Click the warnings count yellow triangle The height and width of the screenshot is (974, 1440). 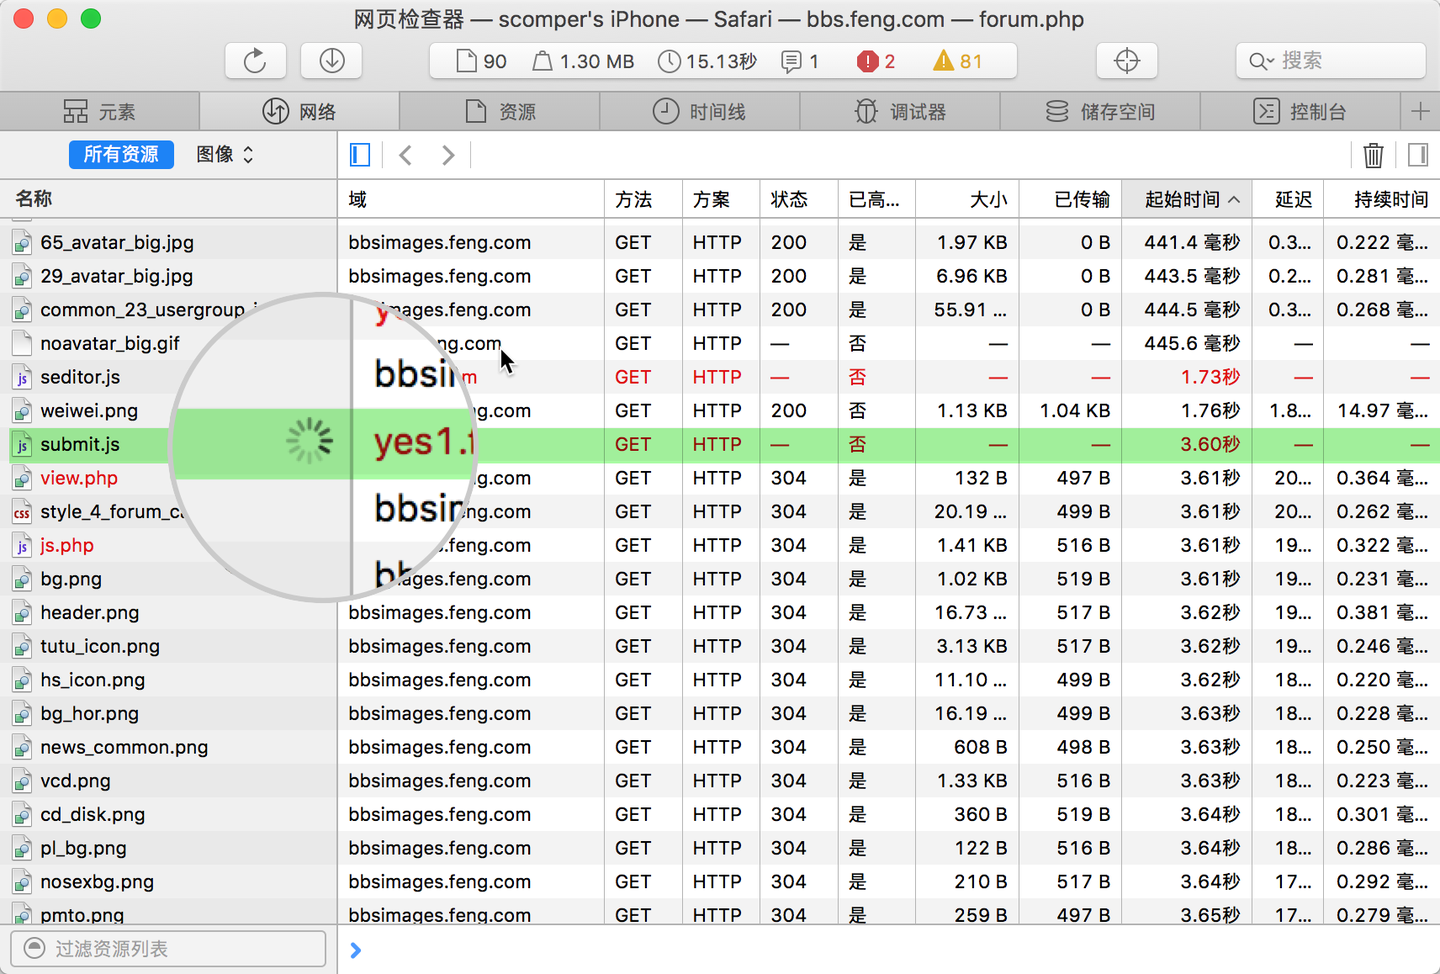(943, 62)
